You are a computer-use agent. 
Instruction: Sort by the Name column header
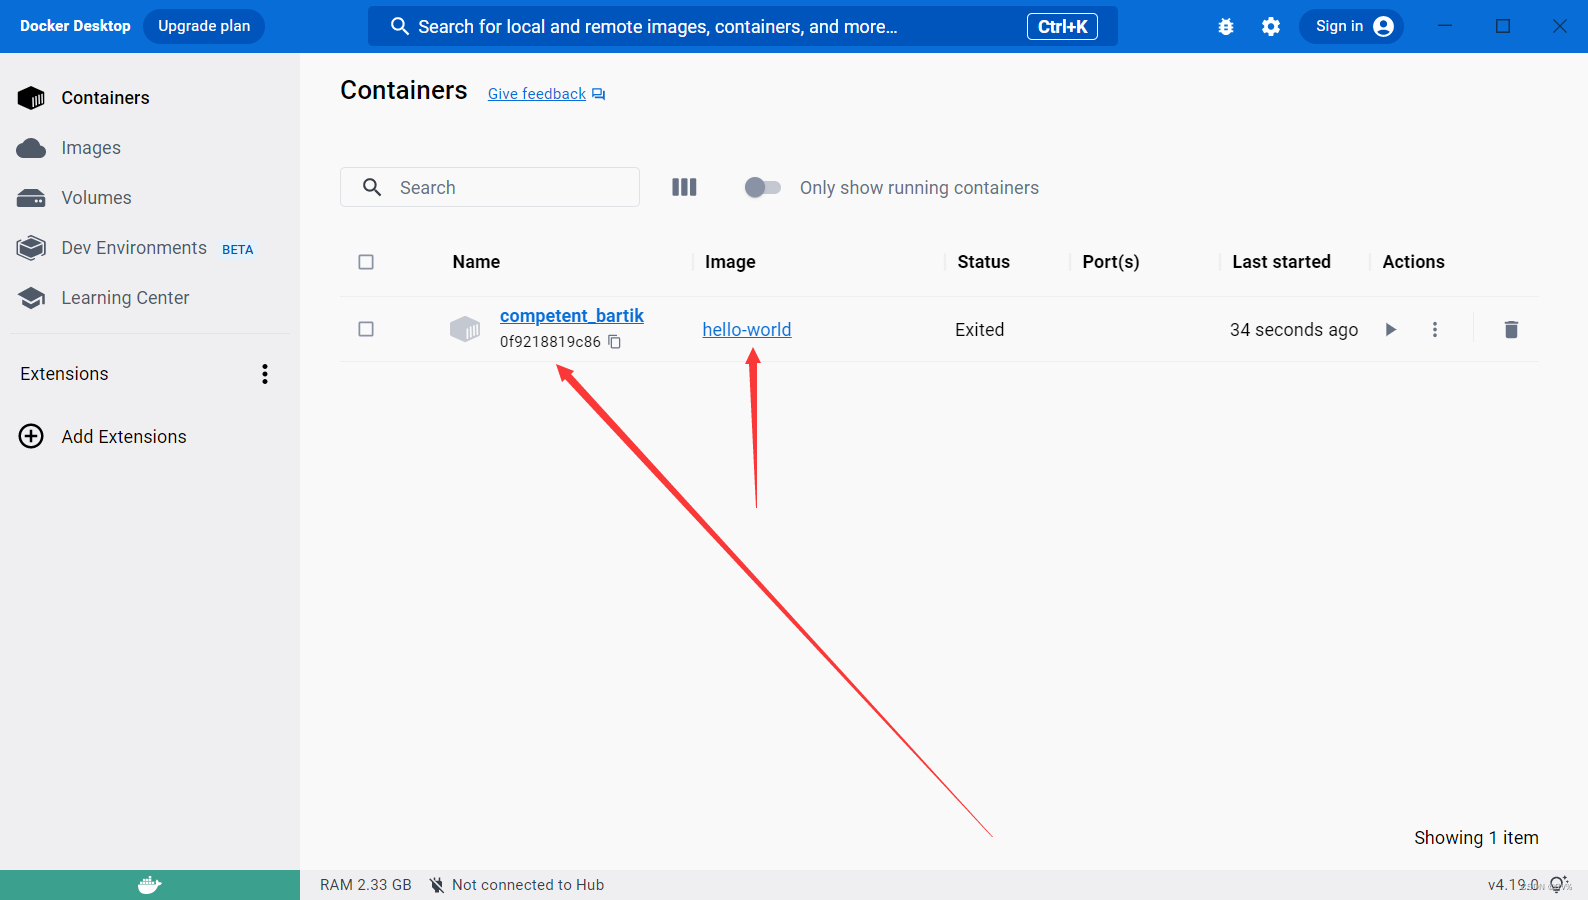(476, 262)
